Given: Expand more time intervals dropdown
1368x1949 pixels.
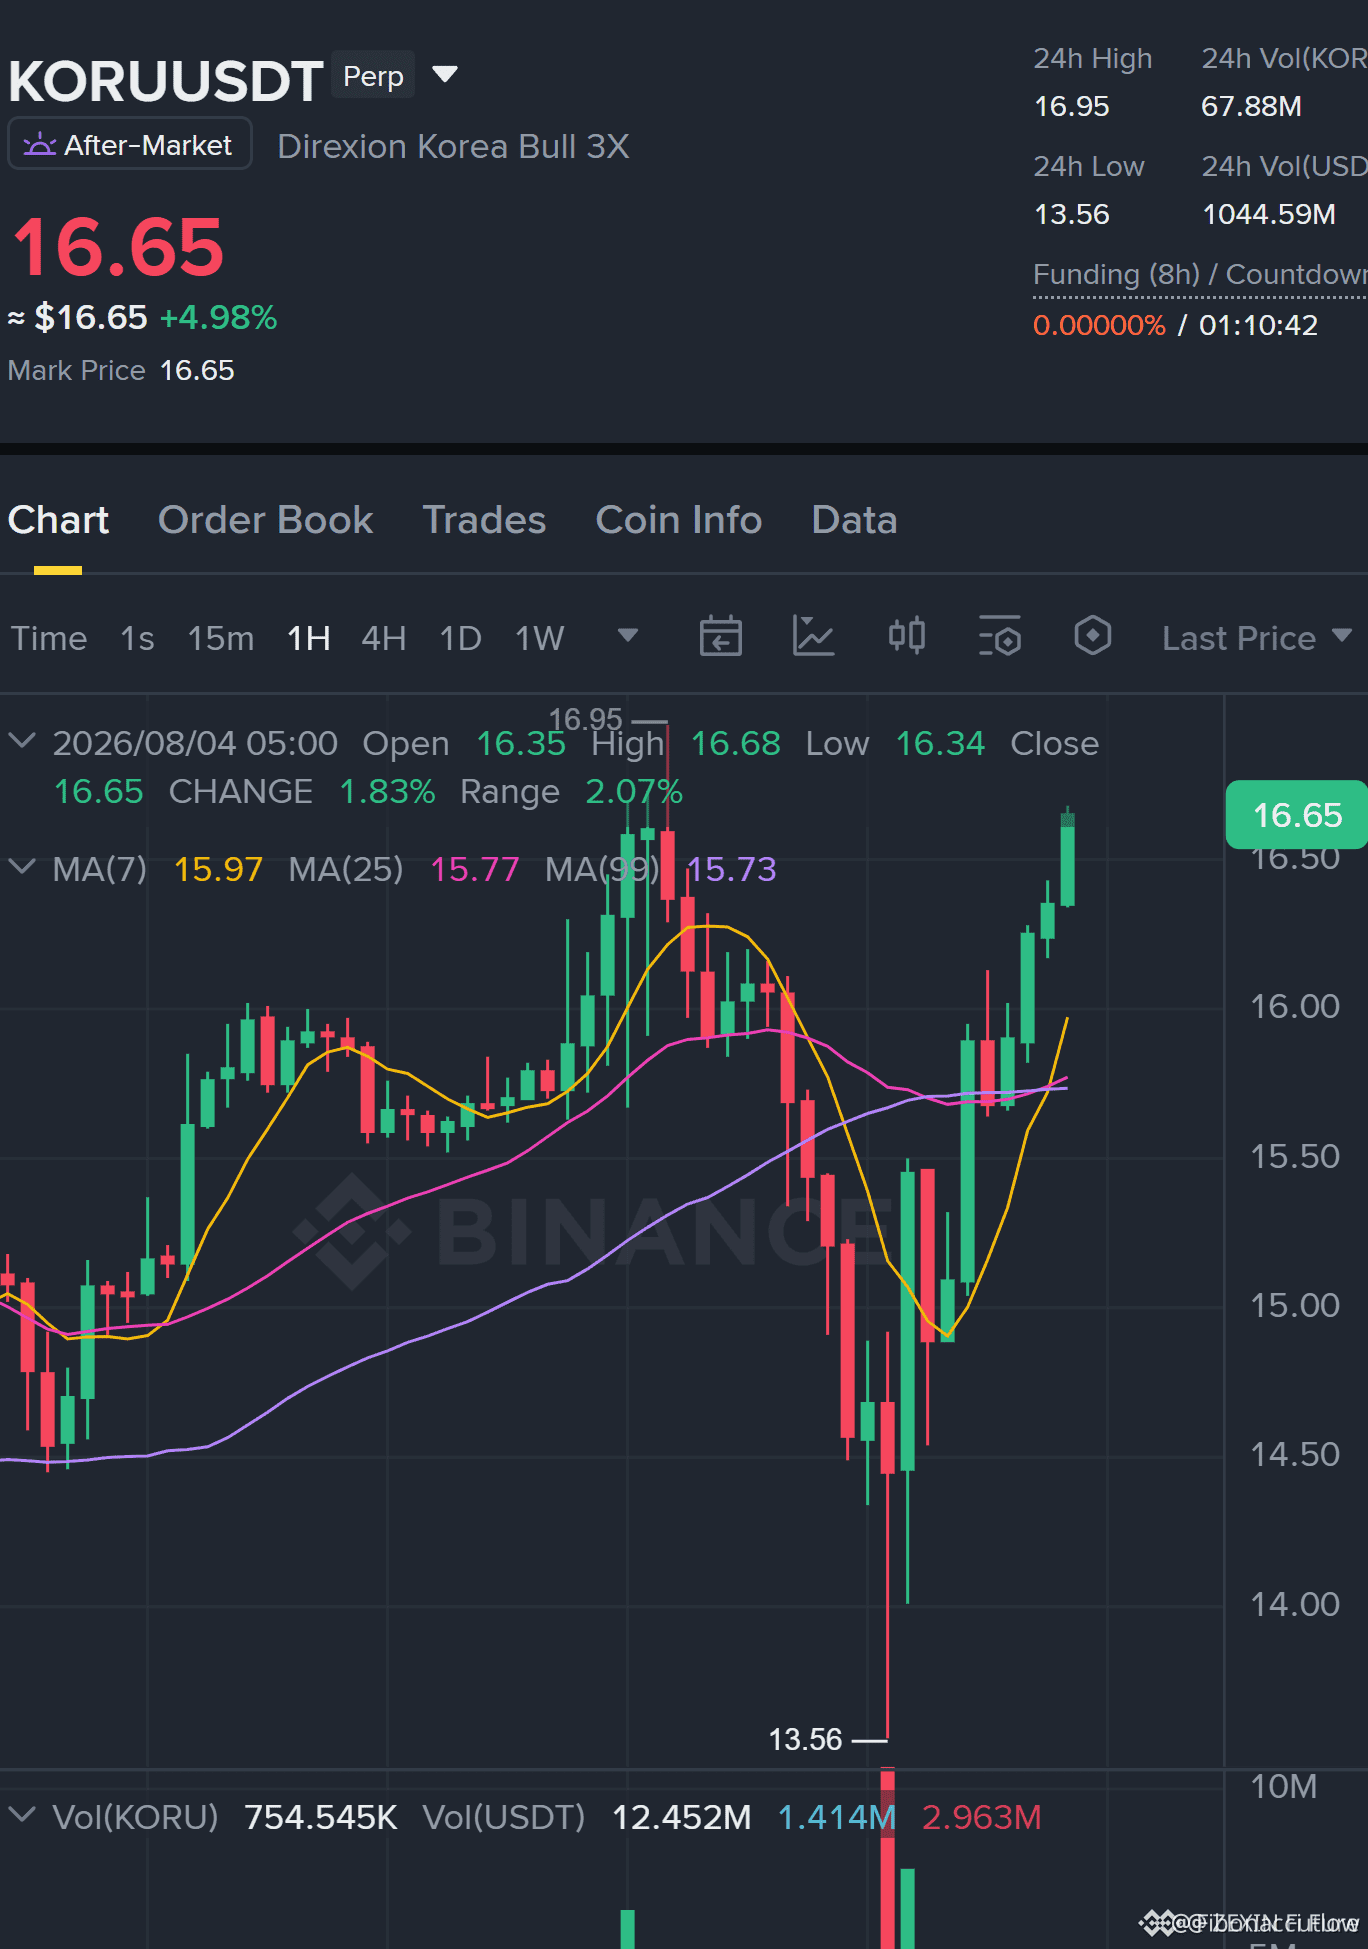Looking at the screenshot, I should [x=628, y=636].
